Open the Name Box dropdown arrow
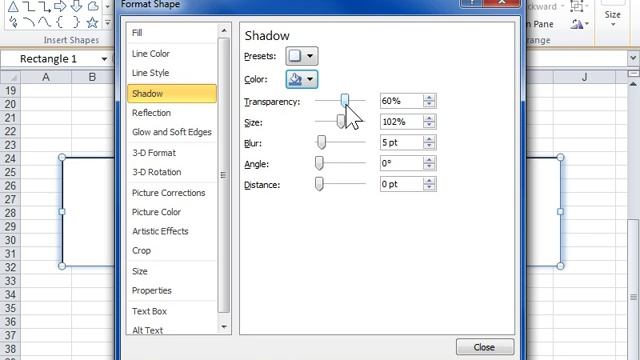Image resolution: width=640 pixels, height=360 pixels. tap(104, 59)
